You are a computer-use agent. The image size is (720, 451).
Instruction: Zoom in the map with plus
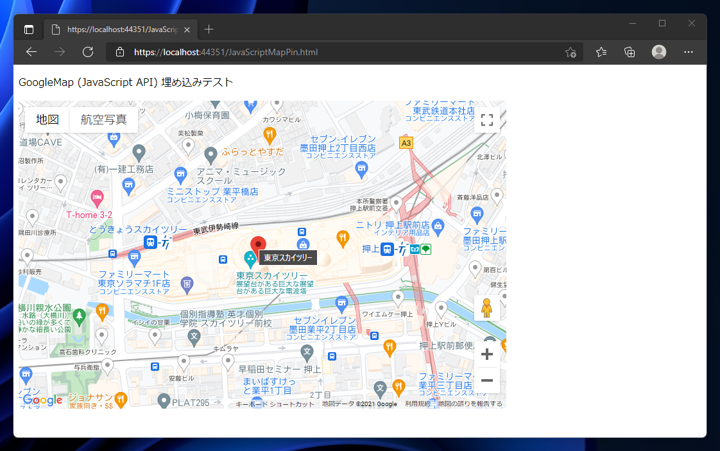pos(487,354)
